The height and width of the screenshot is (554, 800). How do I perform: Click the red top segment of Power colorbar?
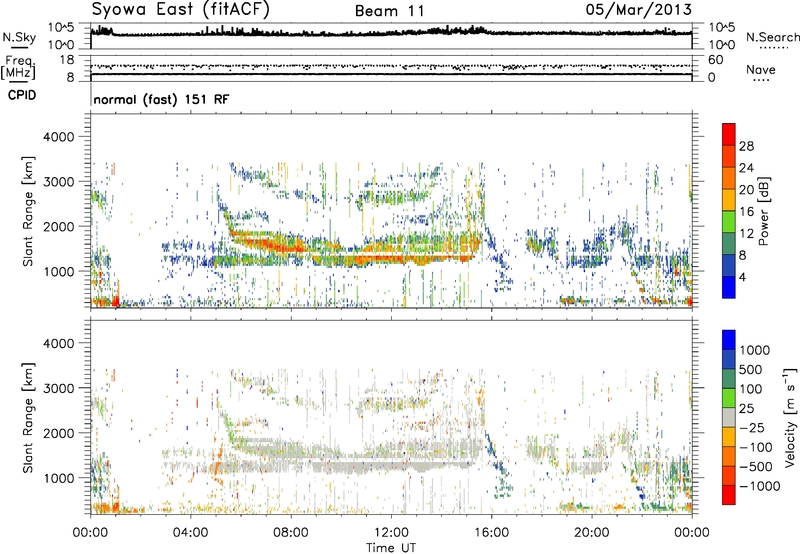click(729, 134)
